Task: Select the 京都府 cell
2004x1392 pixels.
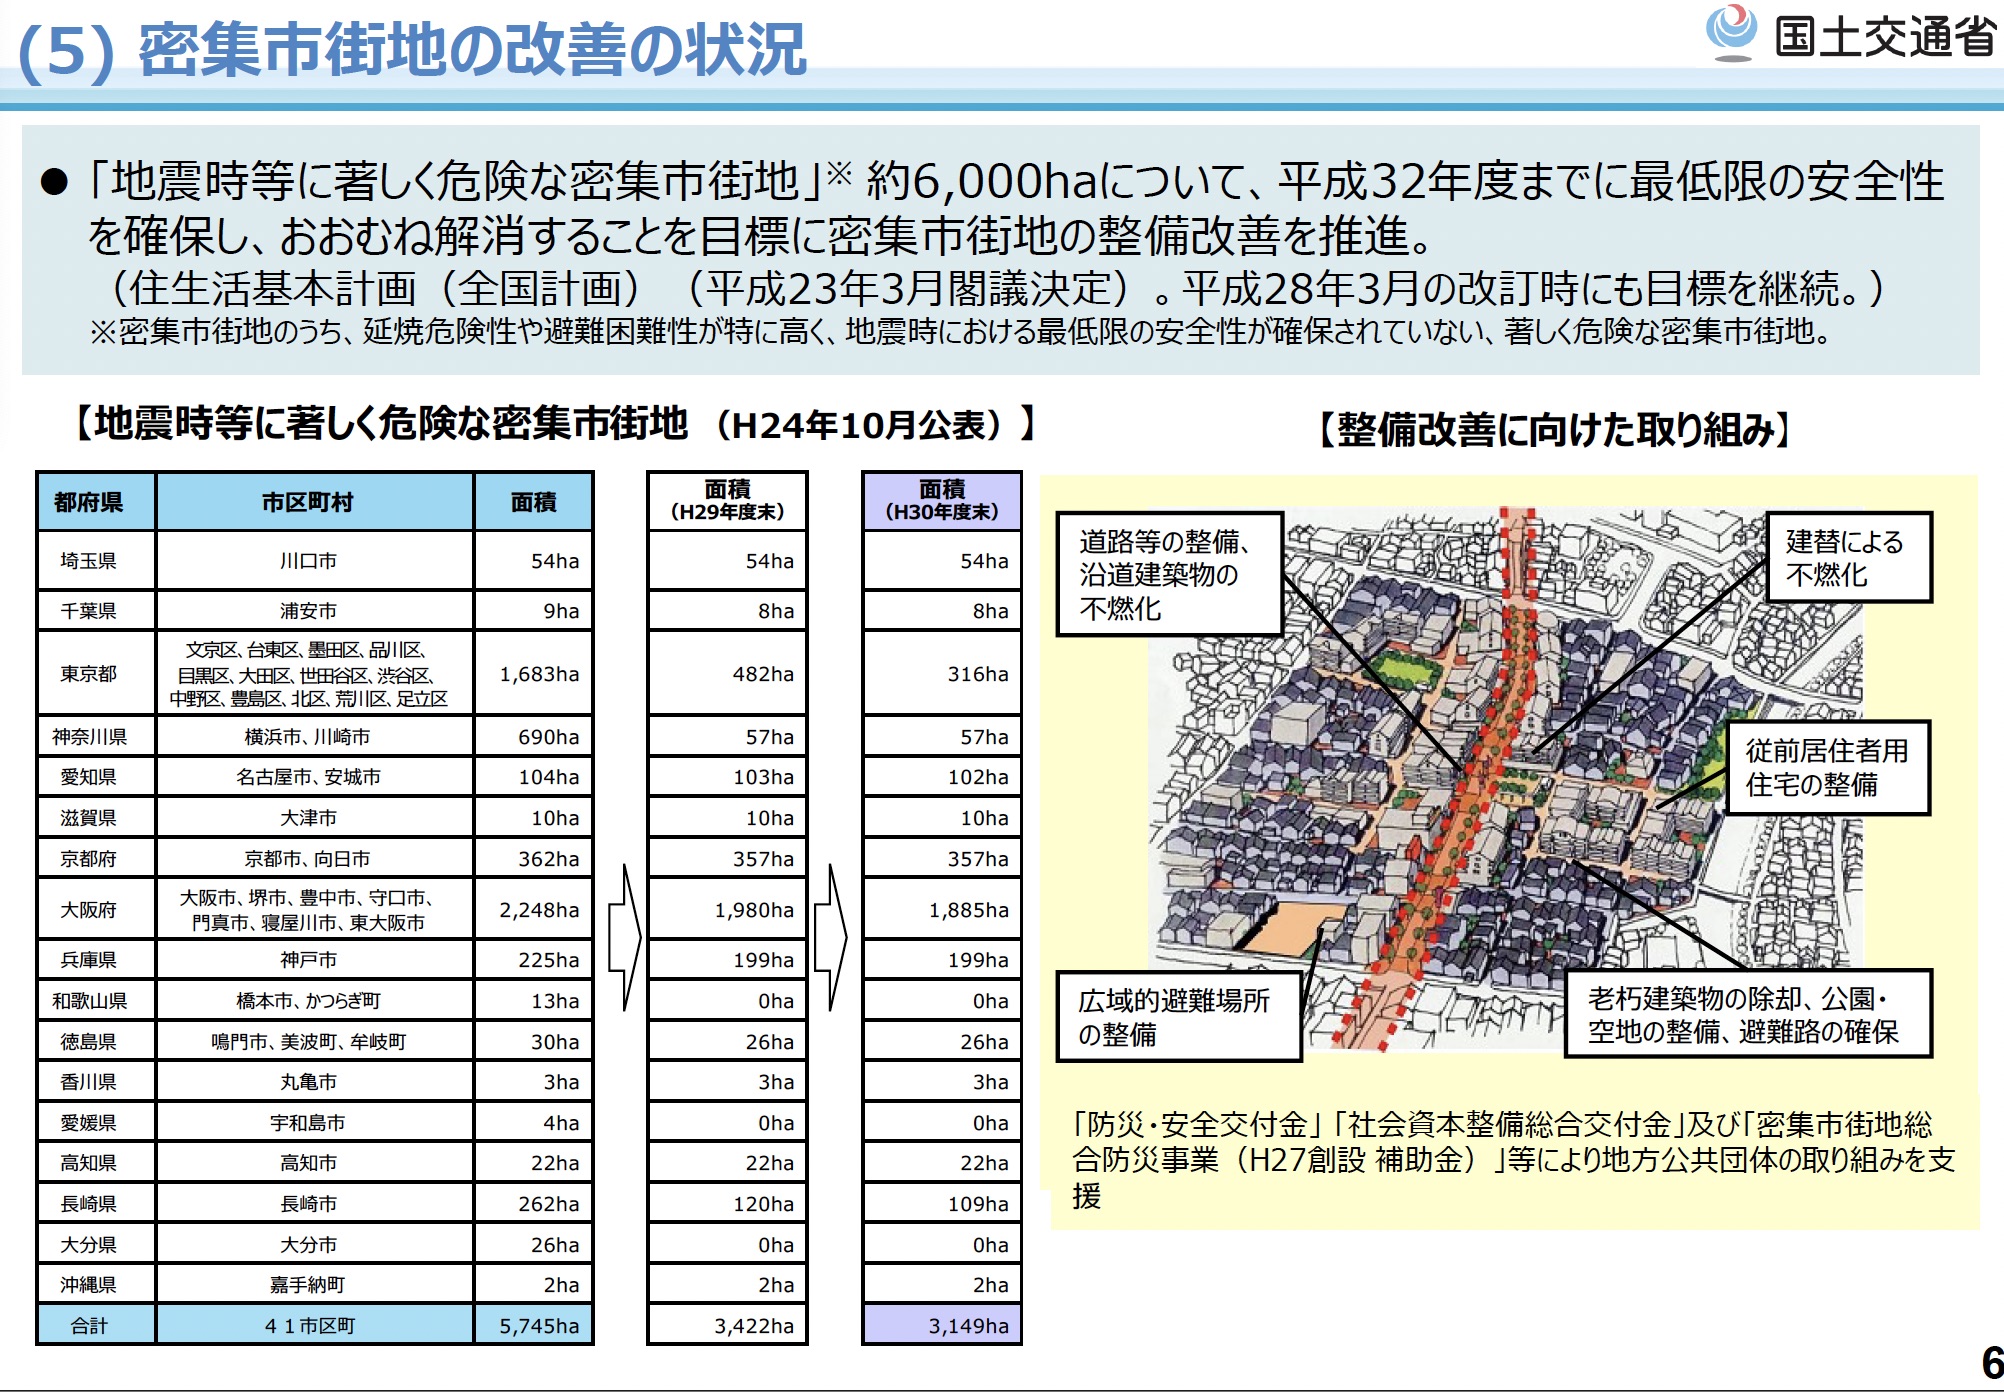Action: (96, 858)
